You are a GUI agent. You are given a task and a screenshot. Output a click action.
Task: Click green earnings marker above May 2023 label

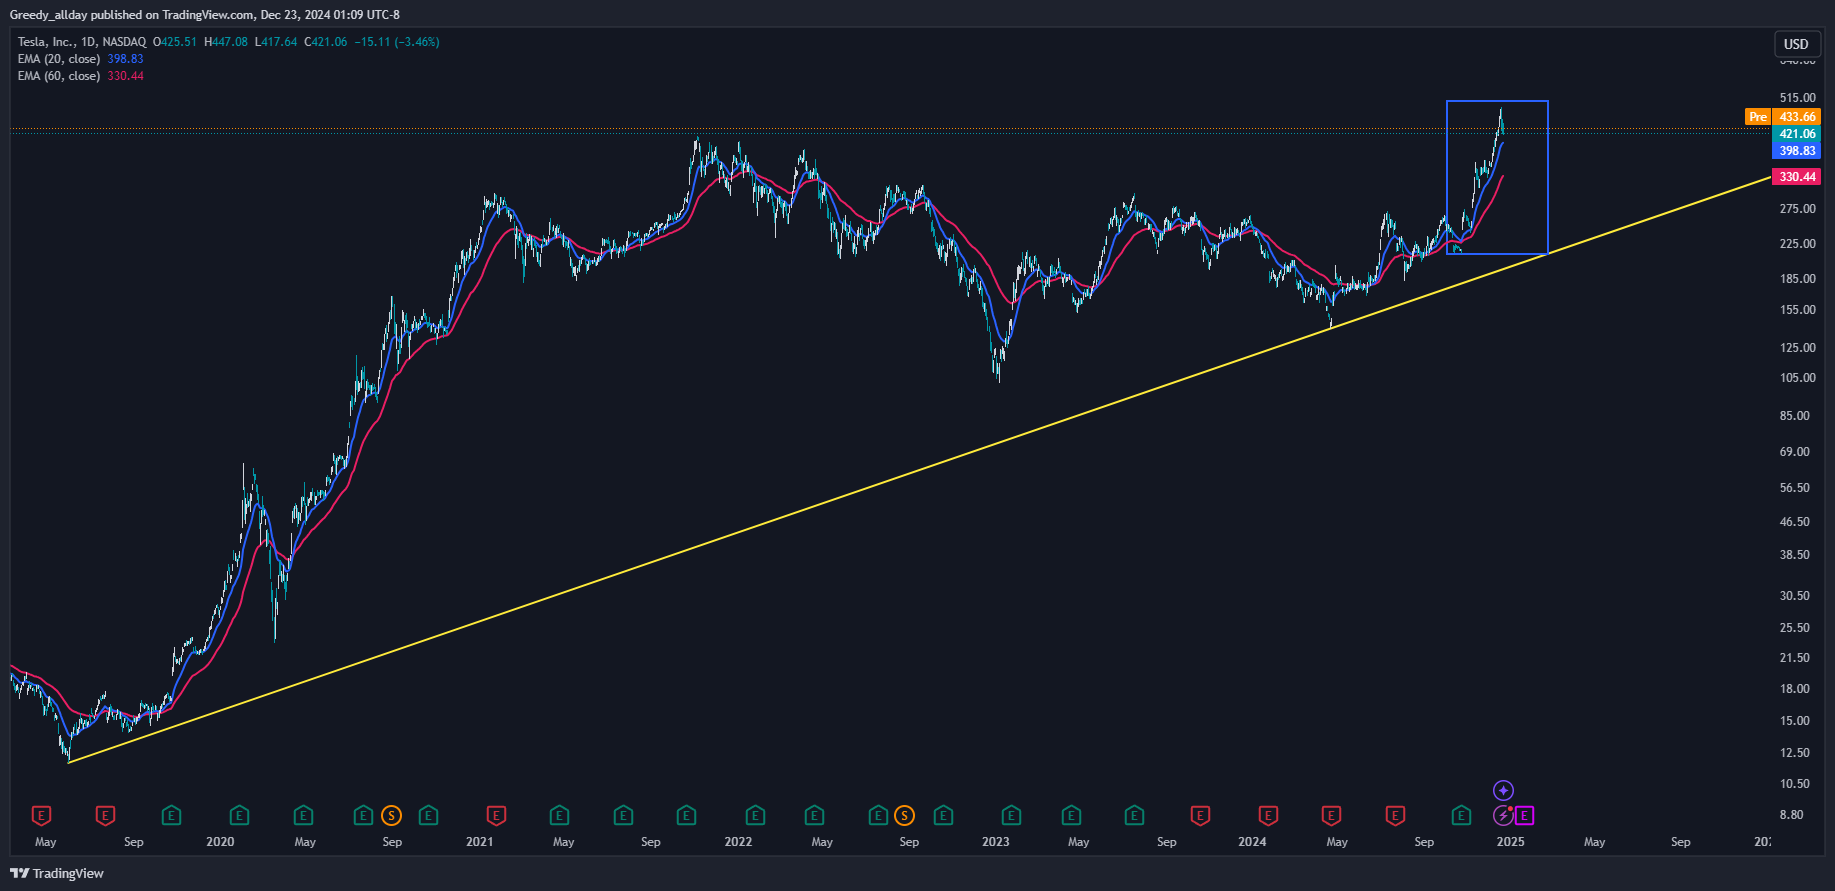coord(1071,816)
